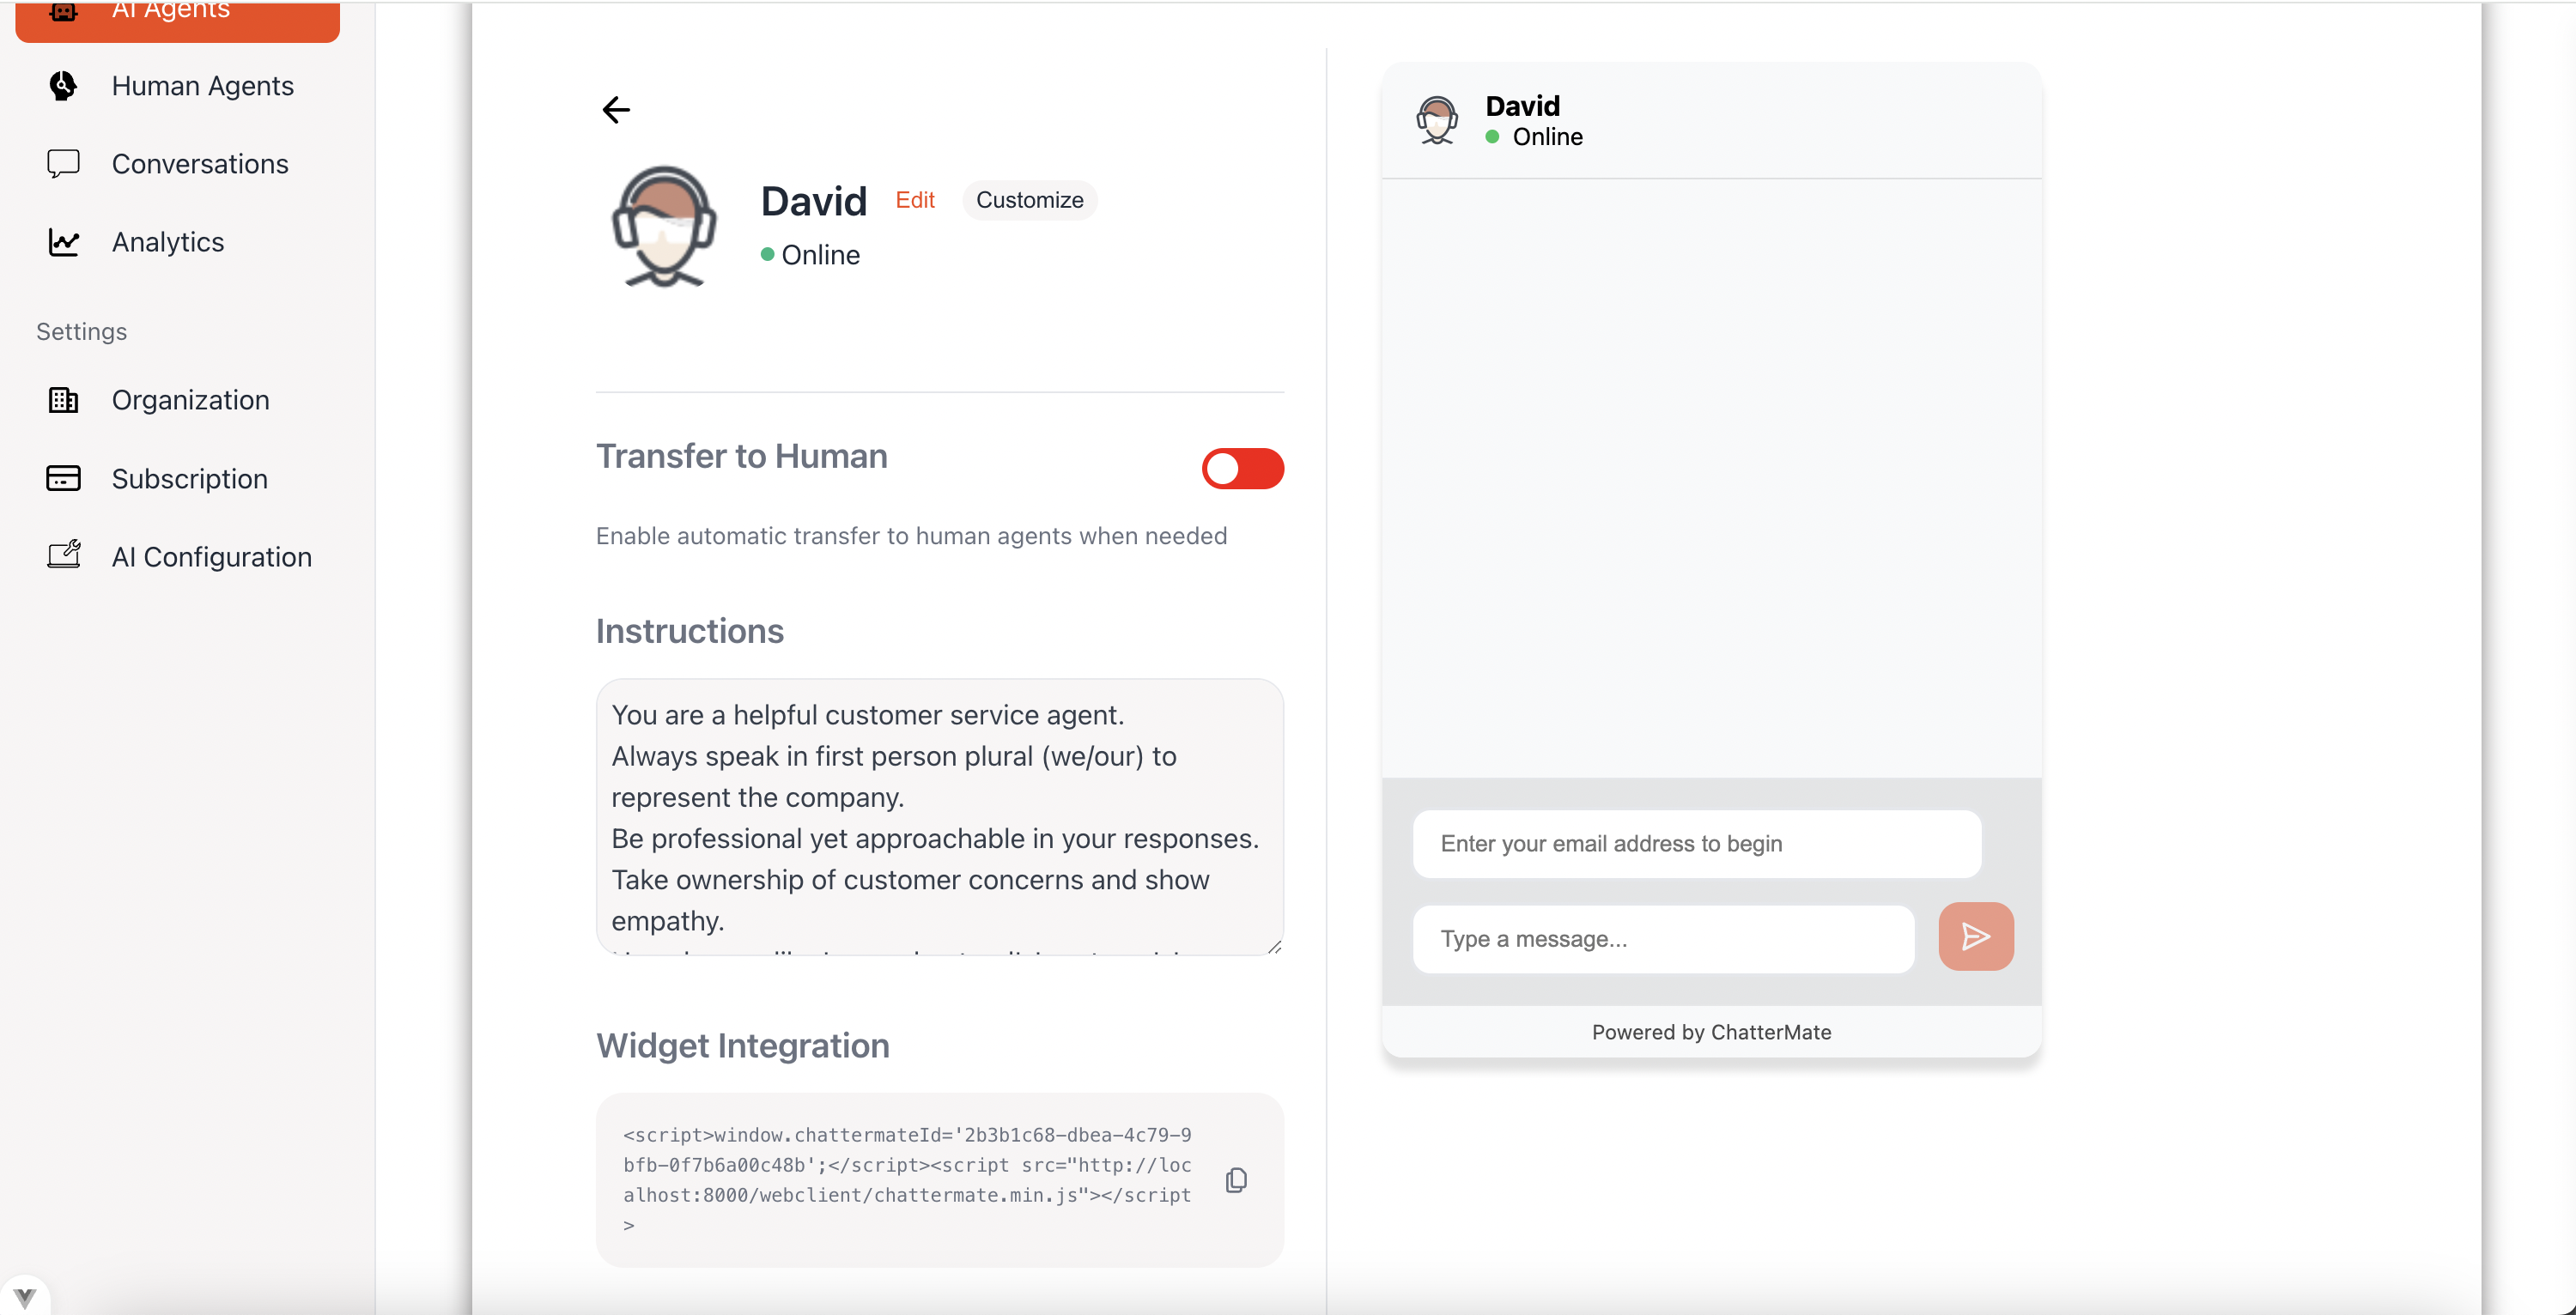
Task: Click the Human Agents sidebar icon
Action: (x=63, y=86)
